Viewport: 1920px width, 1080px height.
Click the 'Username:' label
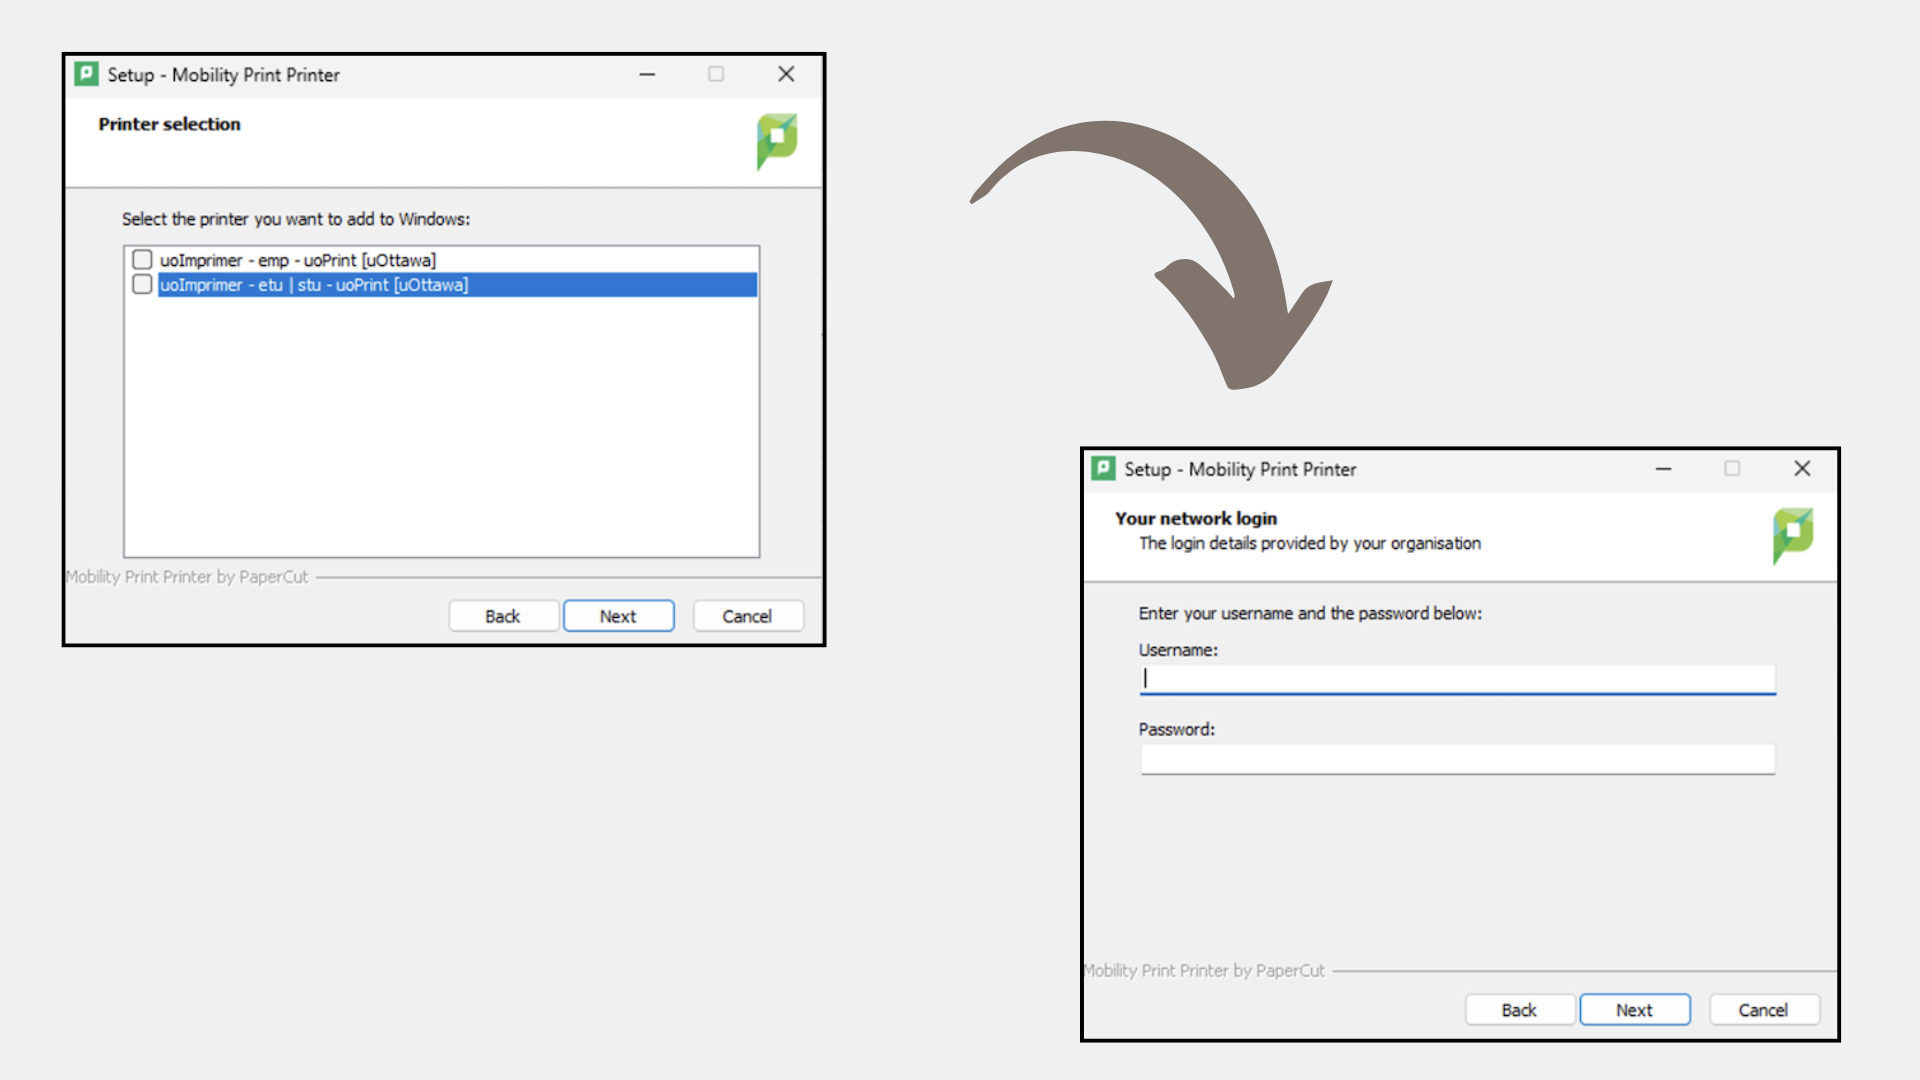[1178, 650]
